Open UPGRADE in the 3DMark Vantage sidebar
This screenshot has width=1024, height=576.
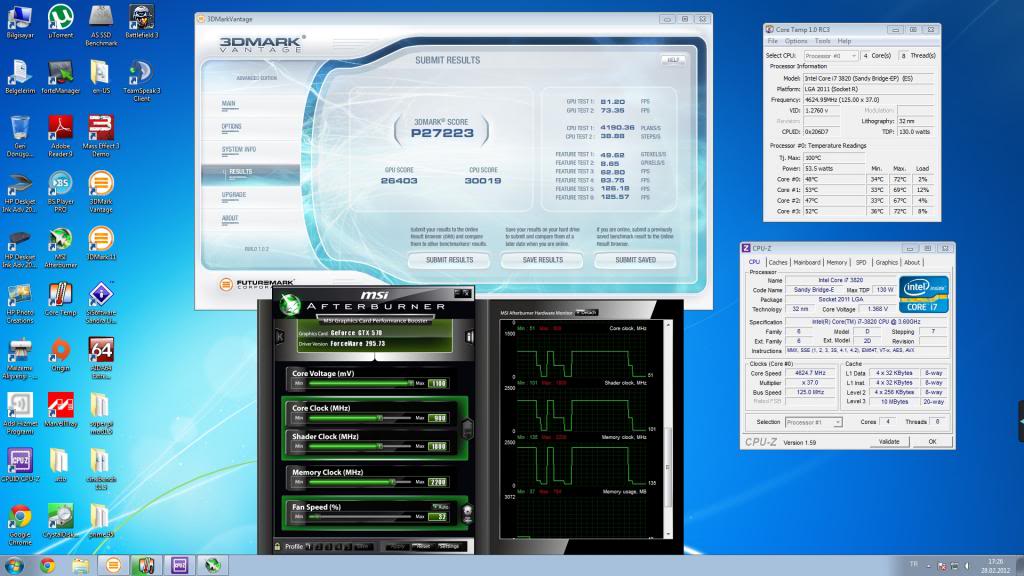click(x=234, y=195)
